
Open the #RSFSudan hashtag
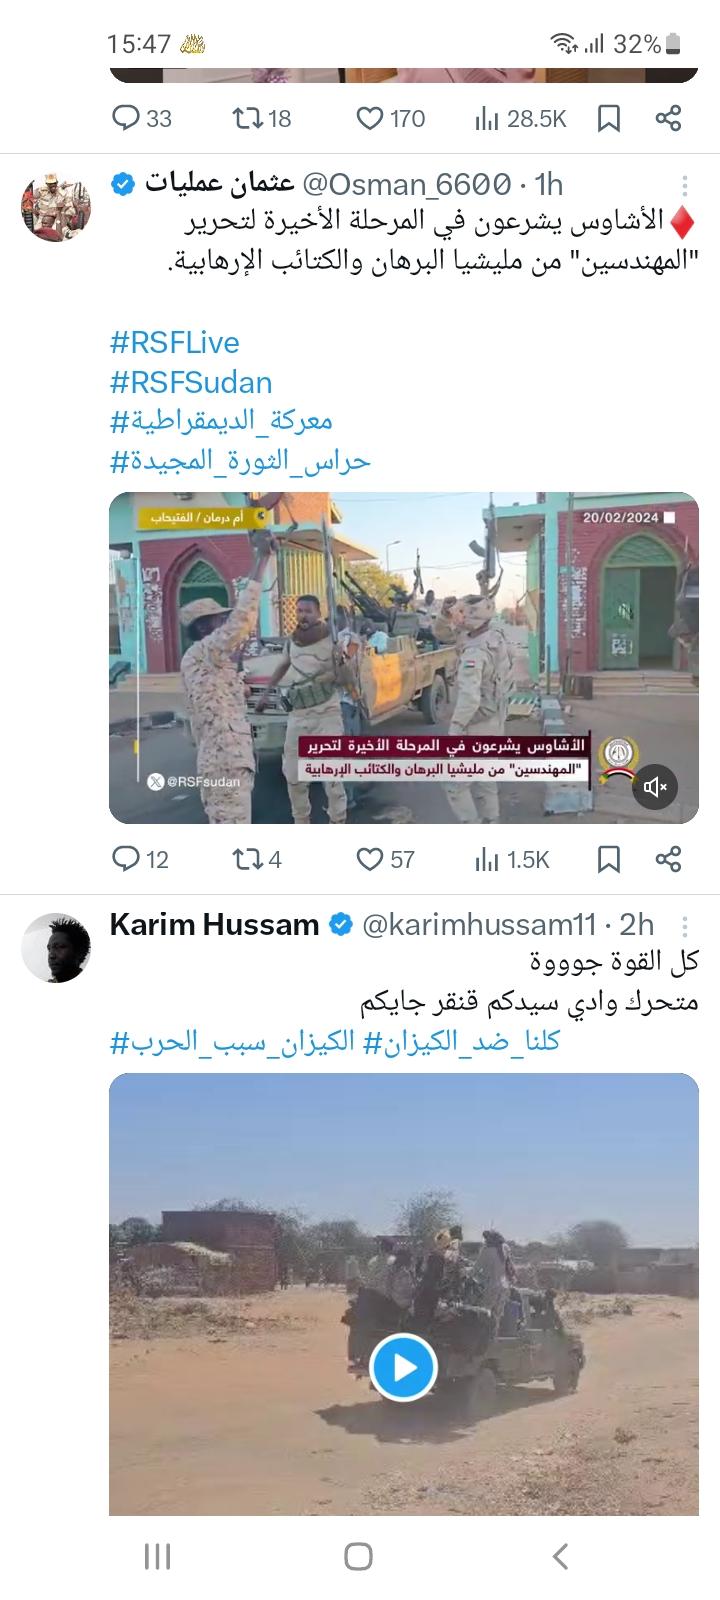(191, 382)
